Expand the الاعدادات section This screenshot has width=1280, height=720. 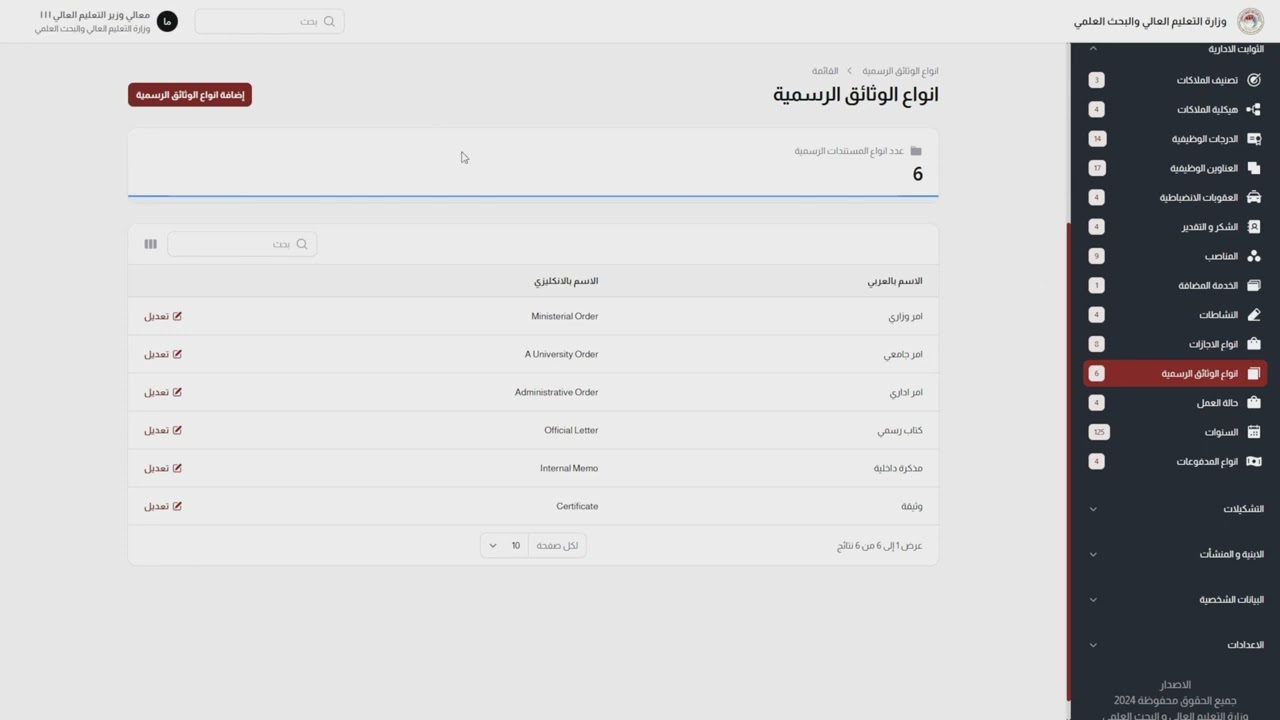1093,645
